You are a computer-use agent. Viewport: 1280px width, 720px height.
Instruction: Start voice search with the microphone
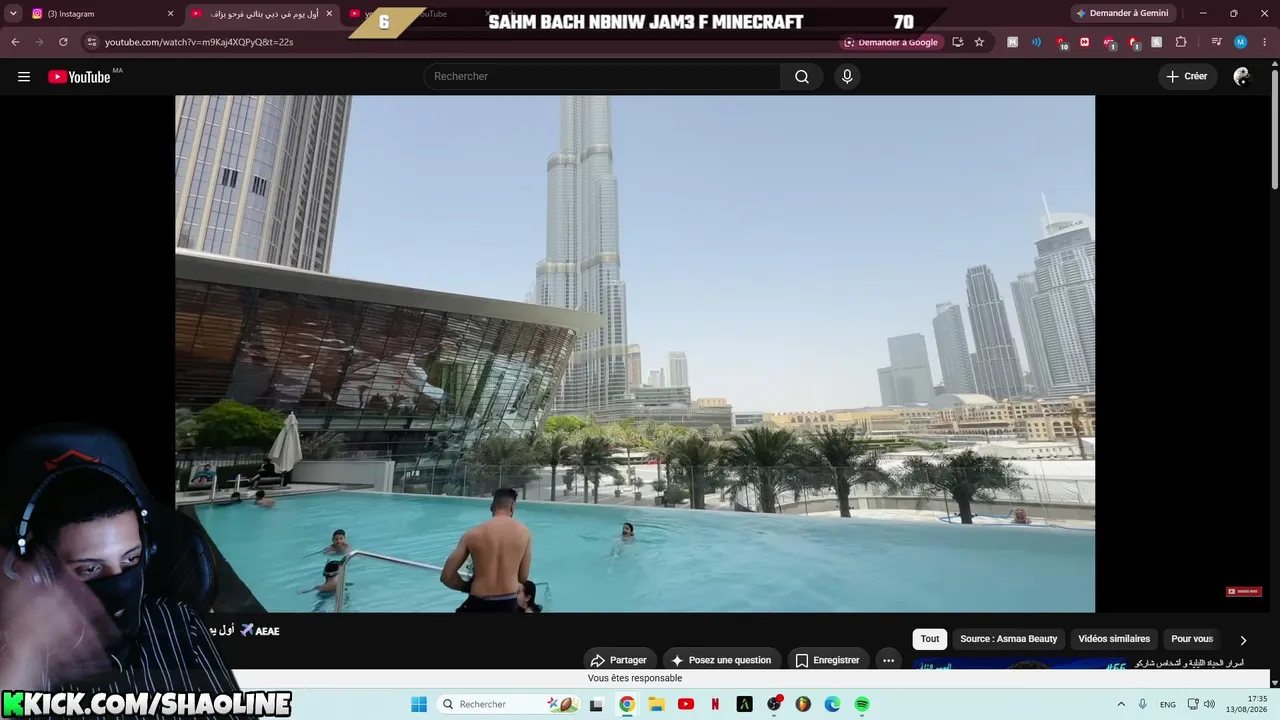click(847, 77)
